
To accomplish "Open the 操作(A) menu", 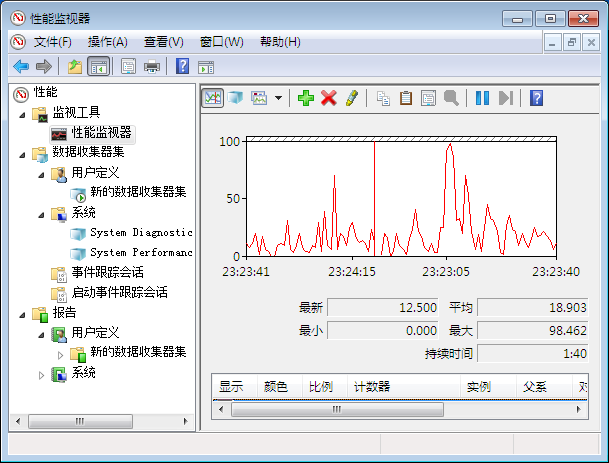I will [x=108, y=42].
